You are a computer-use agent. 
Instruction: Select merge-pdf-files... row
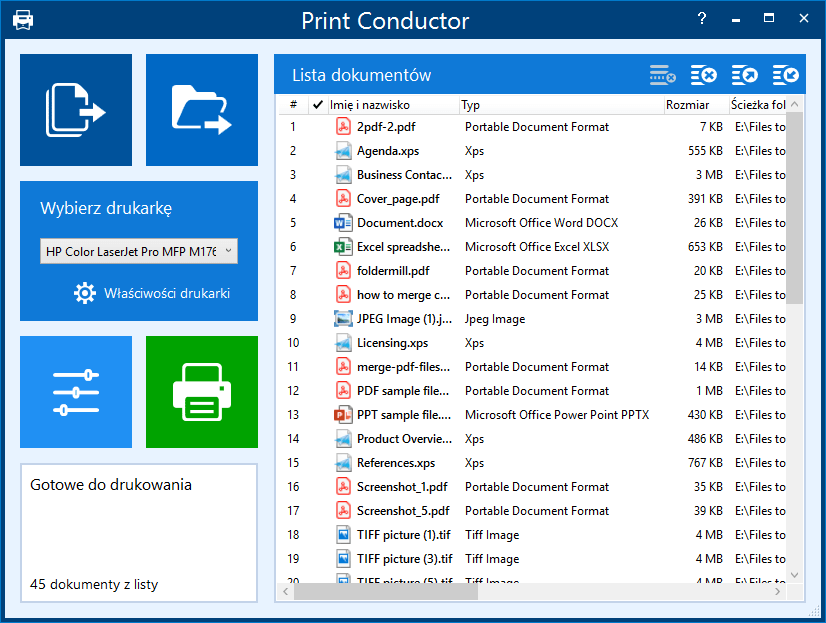tap(532, 367)
